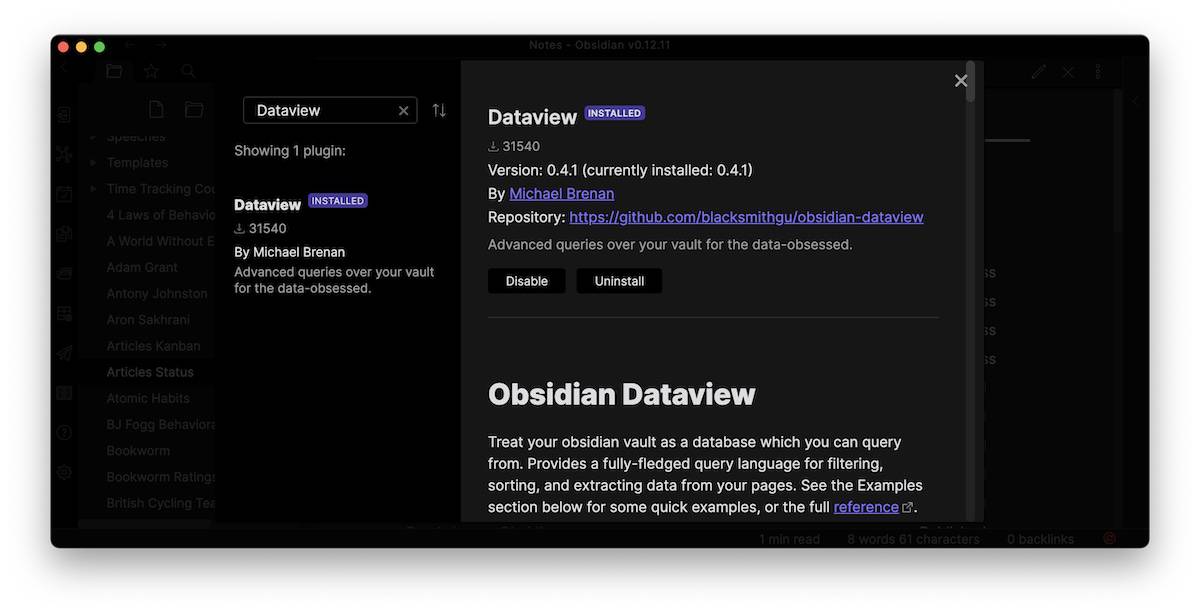This screenshot has height=615, width=1200.
Task: Open settings gear in left ribbon
Action: click(x=64, y=472)
